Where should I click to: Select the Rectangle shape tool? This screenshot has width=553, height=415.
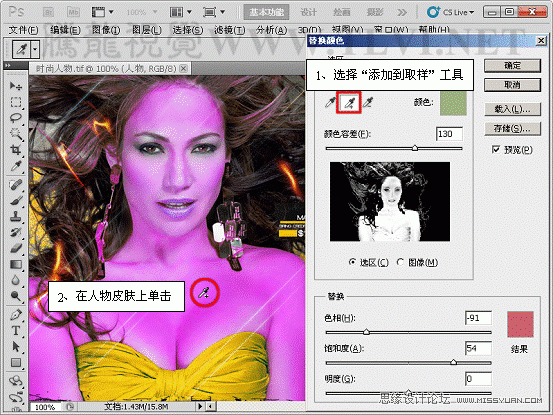coord(16,362)
